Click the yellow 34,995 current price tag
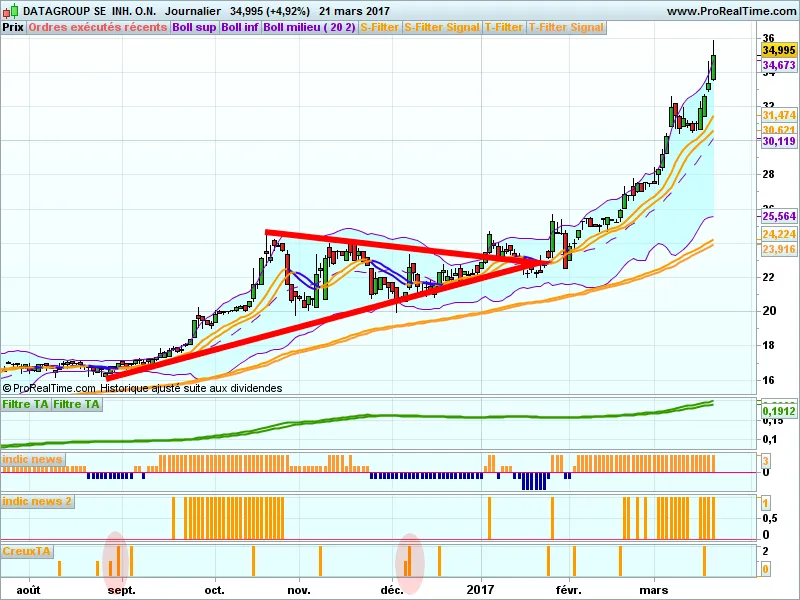Viewport: 800px width, 600px height. coord(779,49)
